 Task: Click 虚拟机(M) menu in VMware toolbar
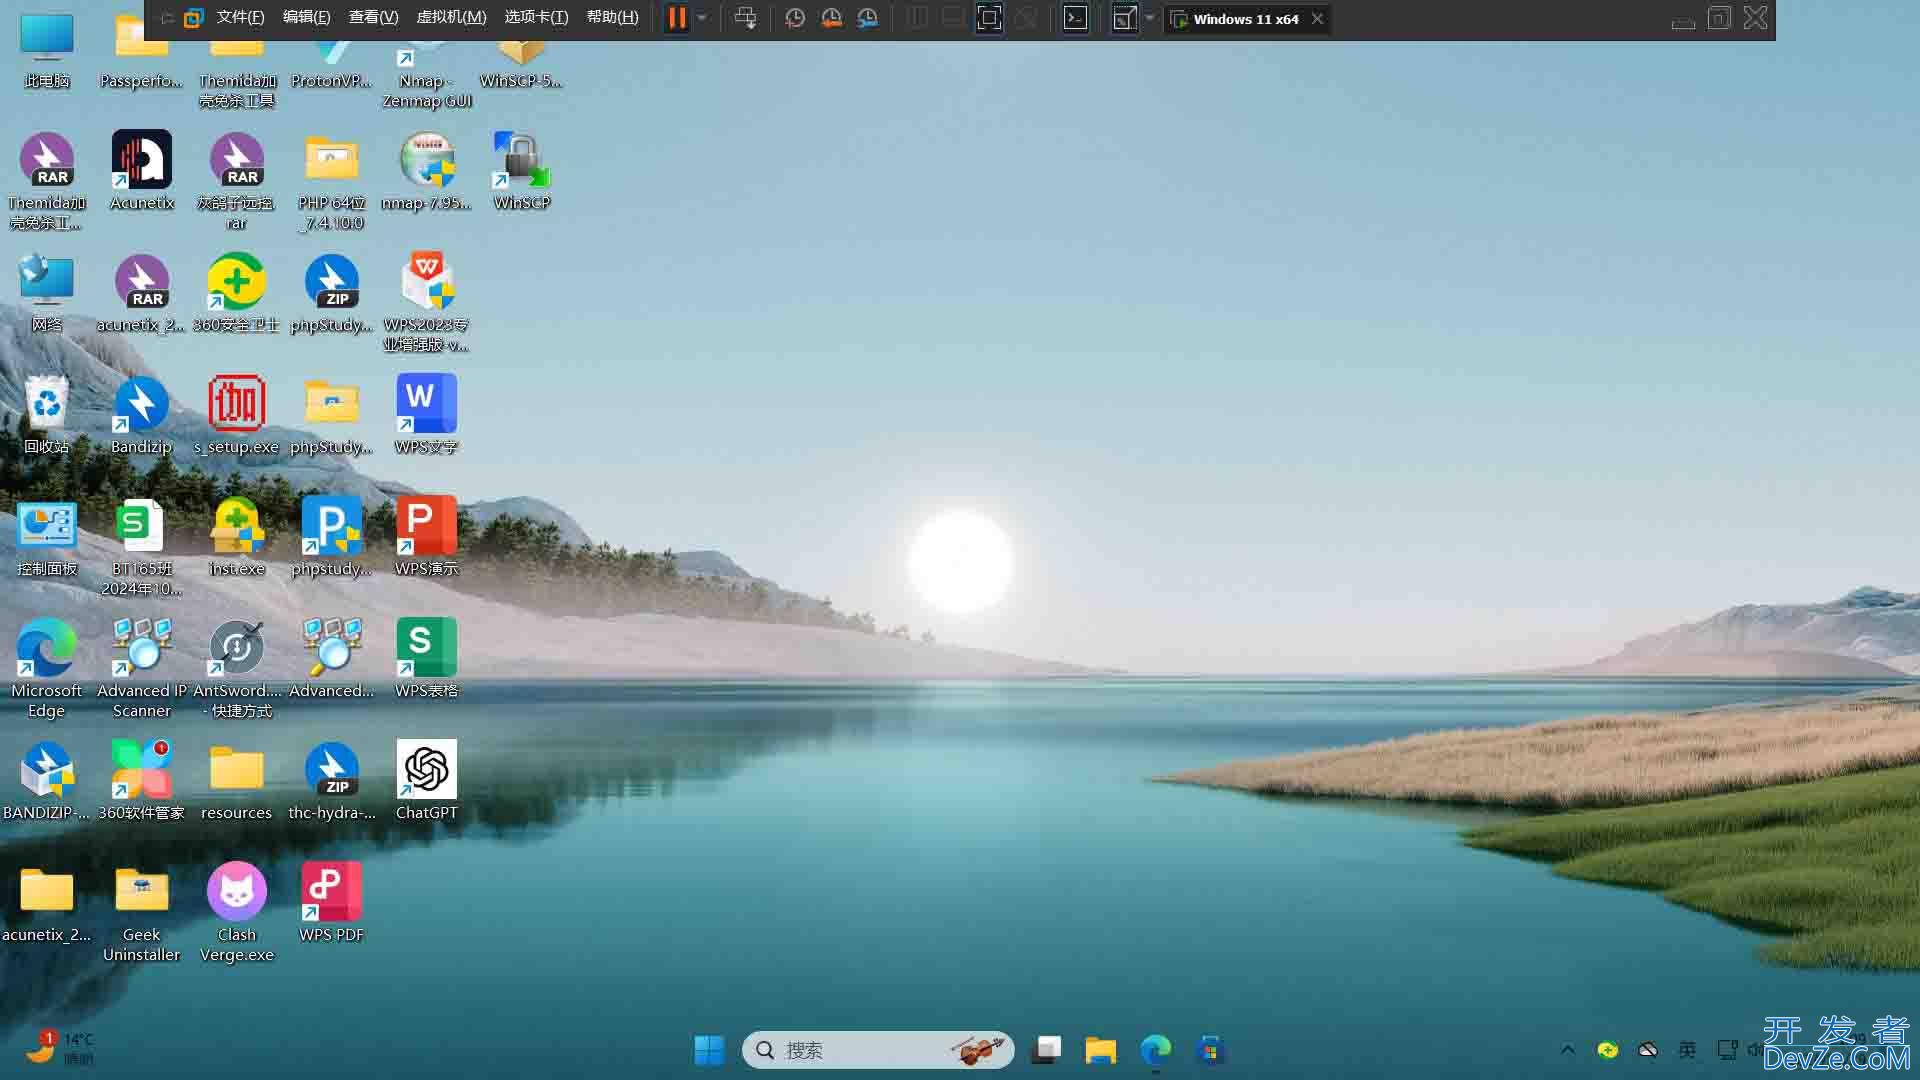pyautogui.click(x=448, y=16)
